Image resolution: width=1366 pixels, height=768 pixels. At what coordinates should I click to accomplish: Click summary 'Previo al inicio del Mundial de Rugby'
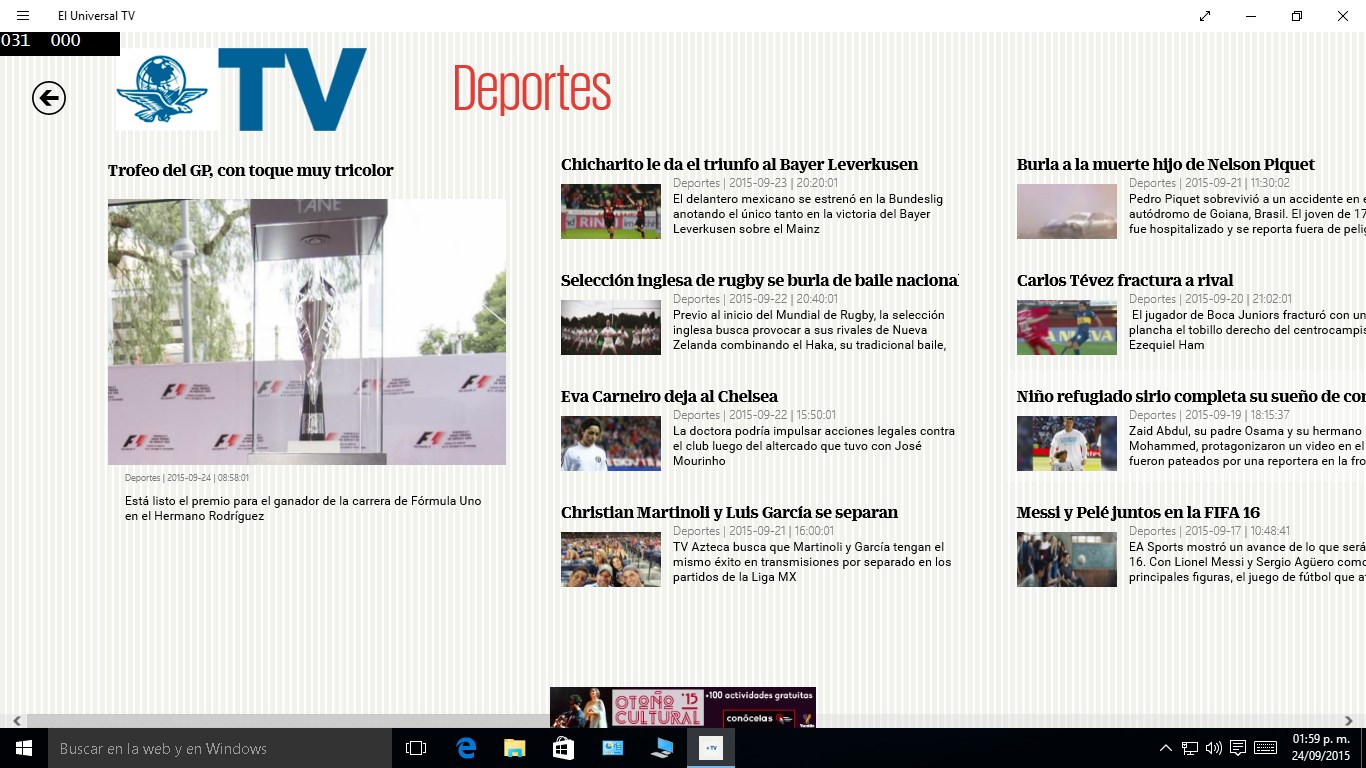(810, 330)
